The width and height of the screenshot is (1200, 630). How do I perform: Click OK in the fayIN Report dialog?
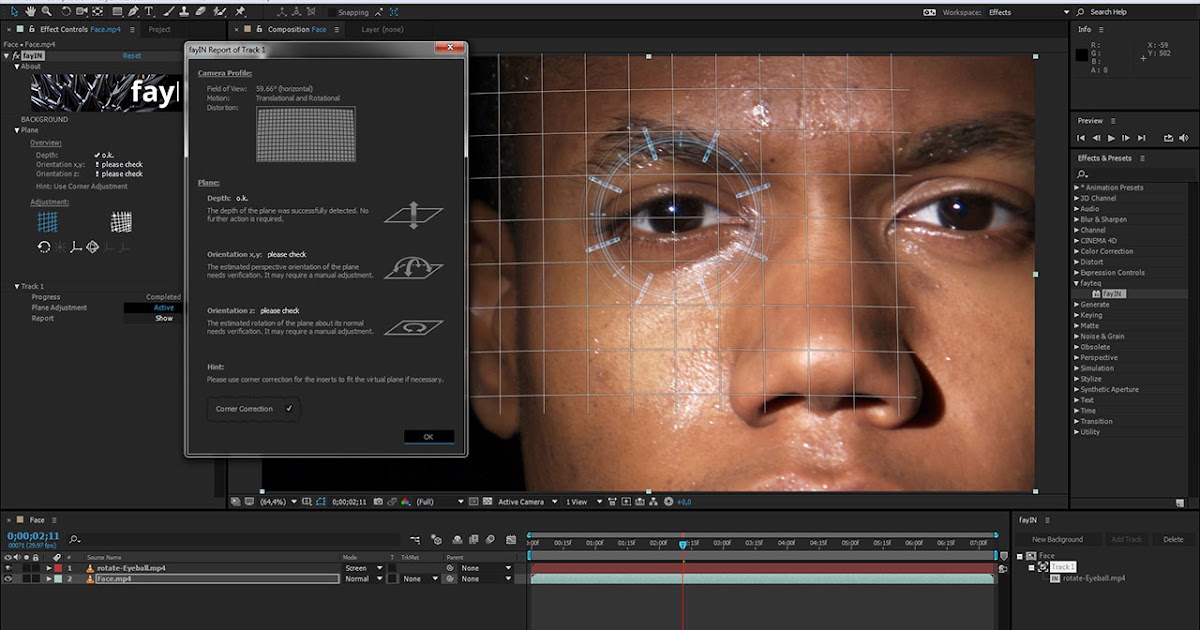(x=428, y=437)
